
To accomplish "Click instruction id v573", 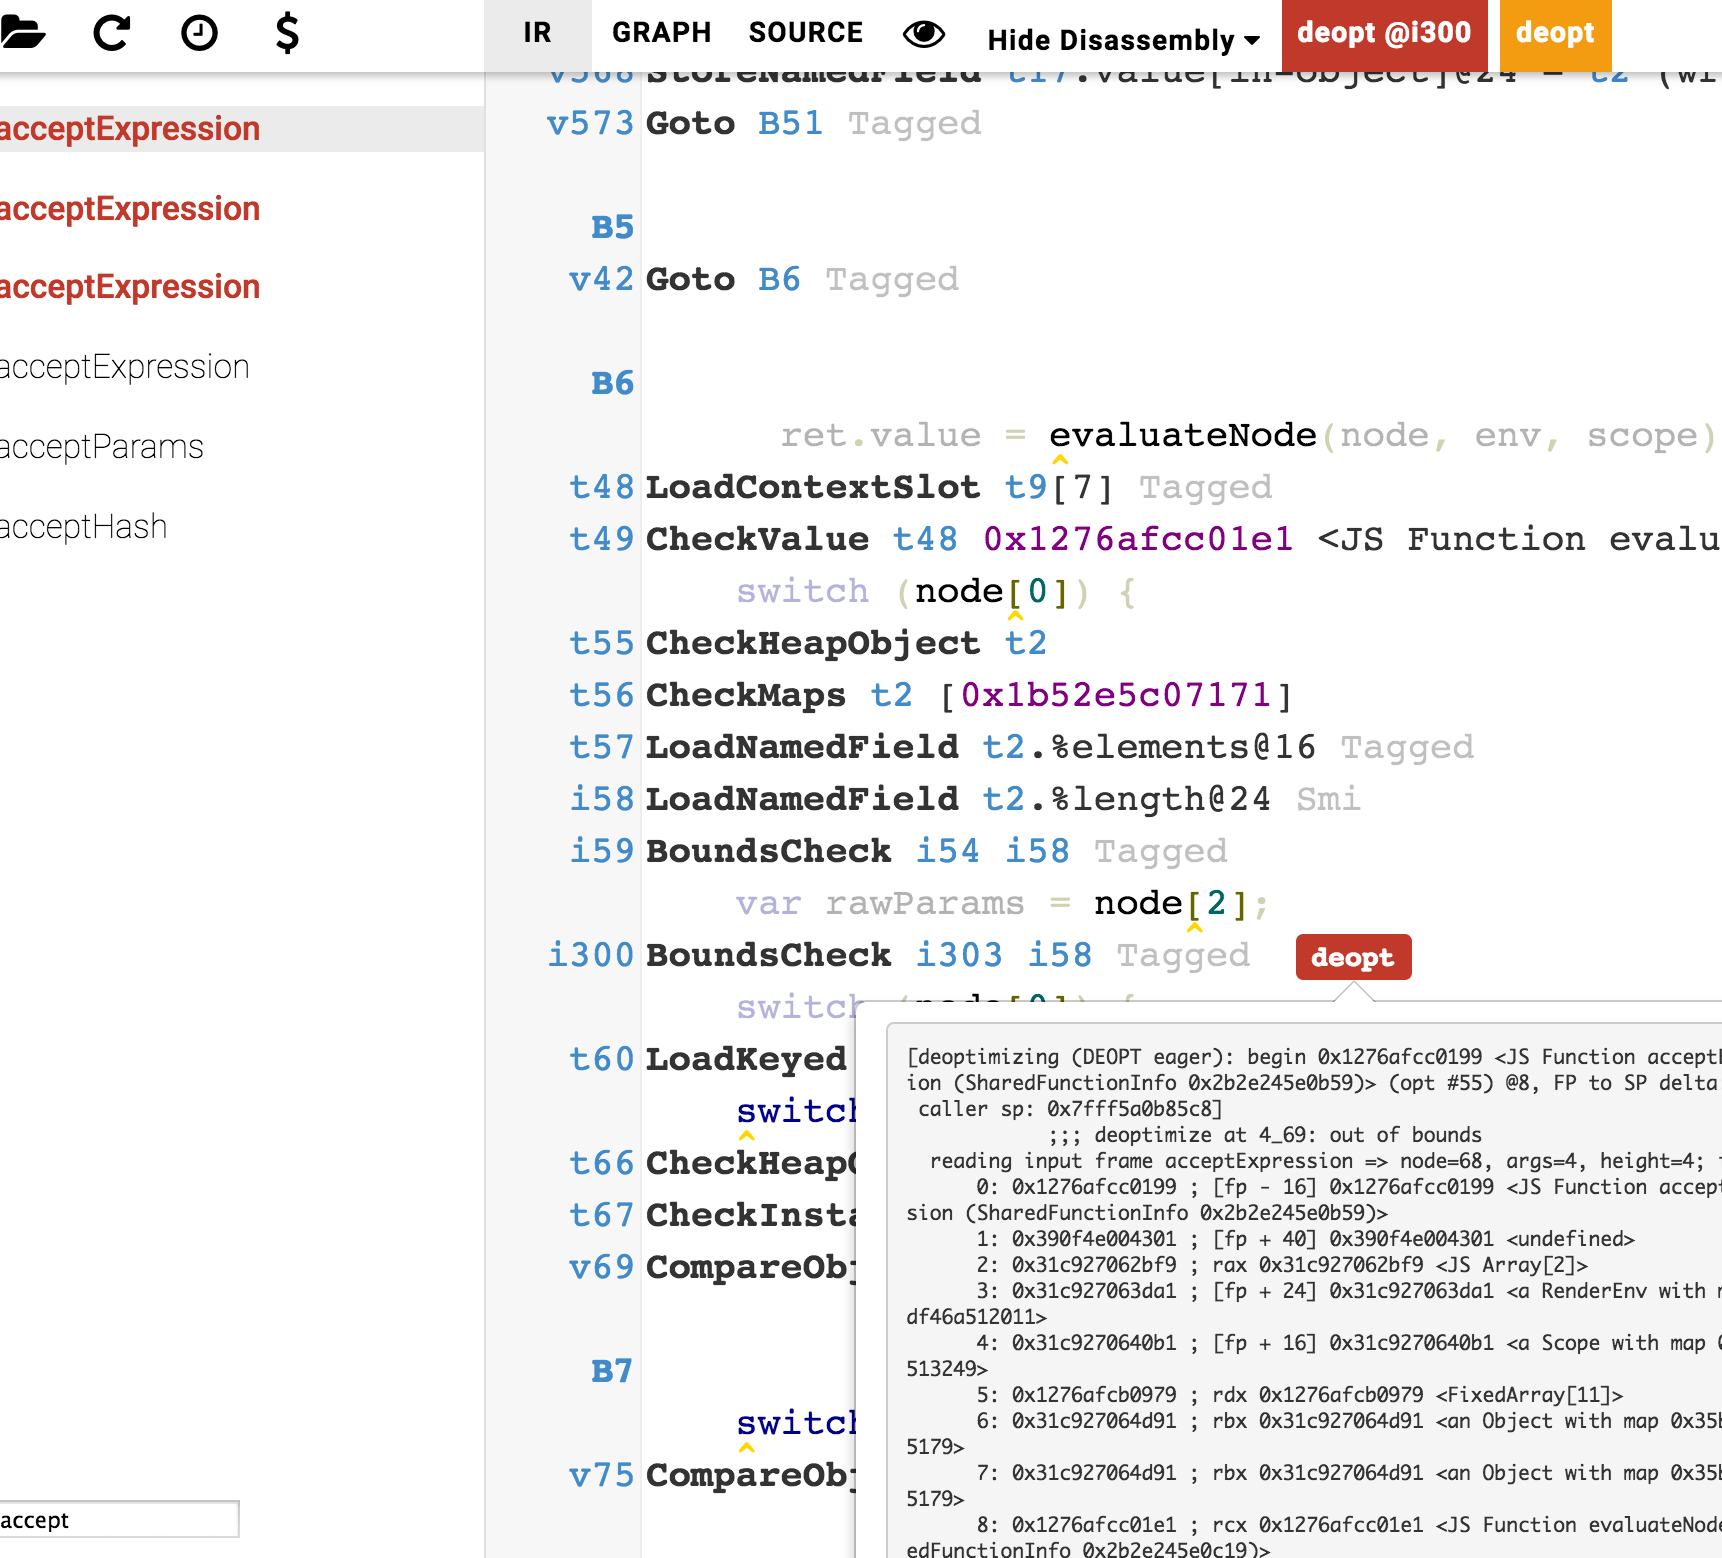I will click(590, 123).
